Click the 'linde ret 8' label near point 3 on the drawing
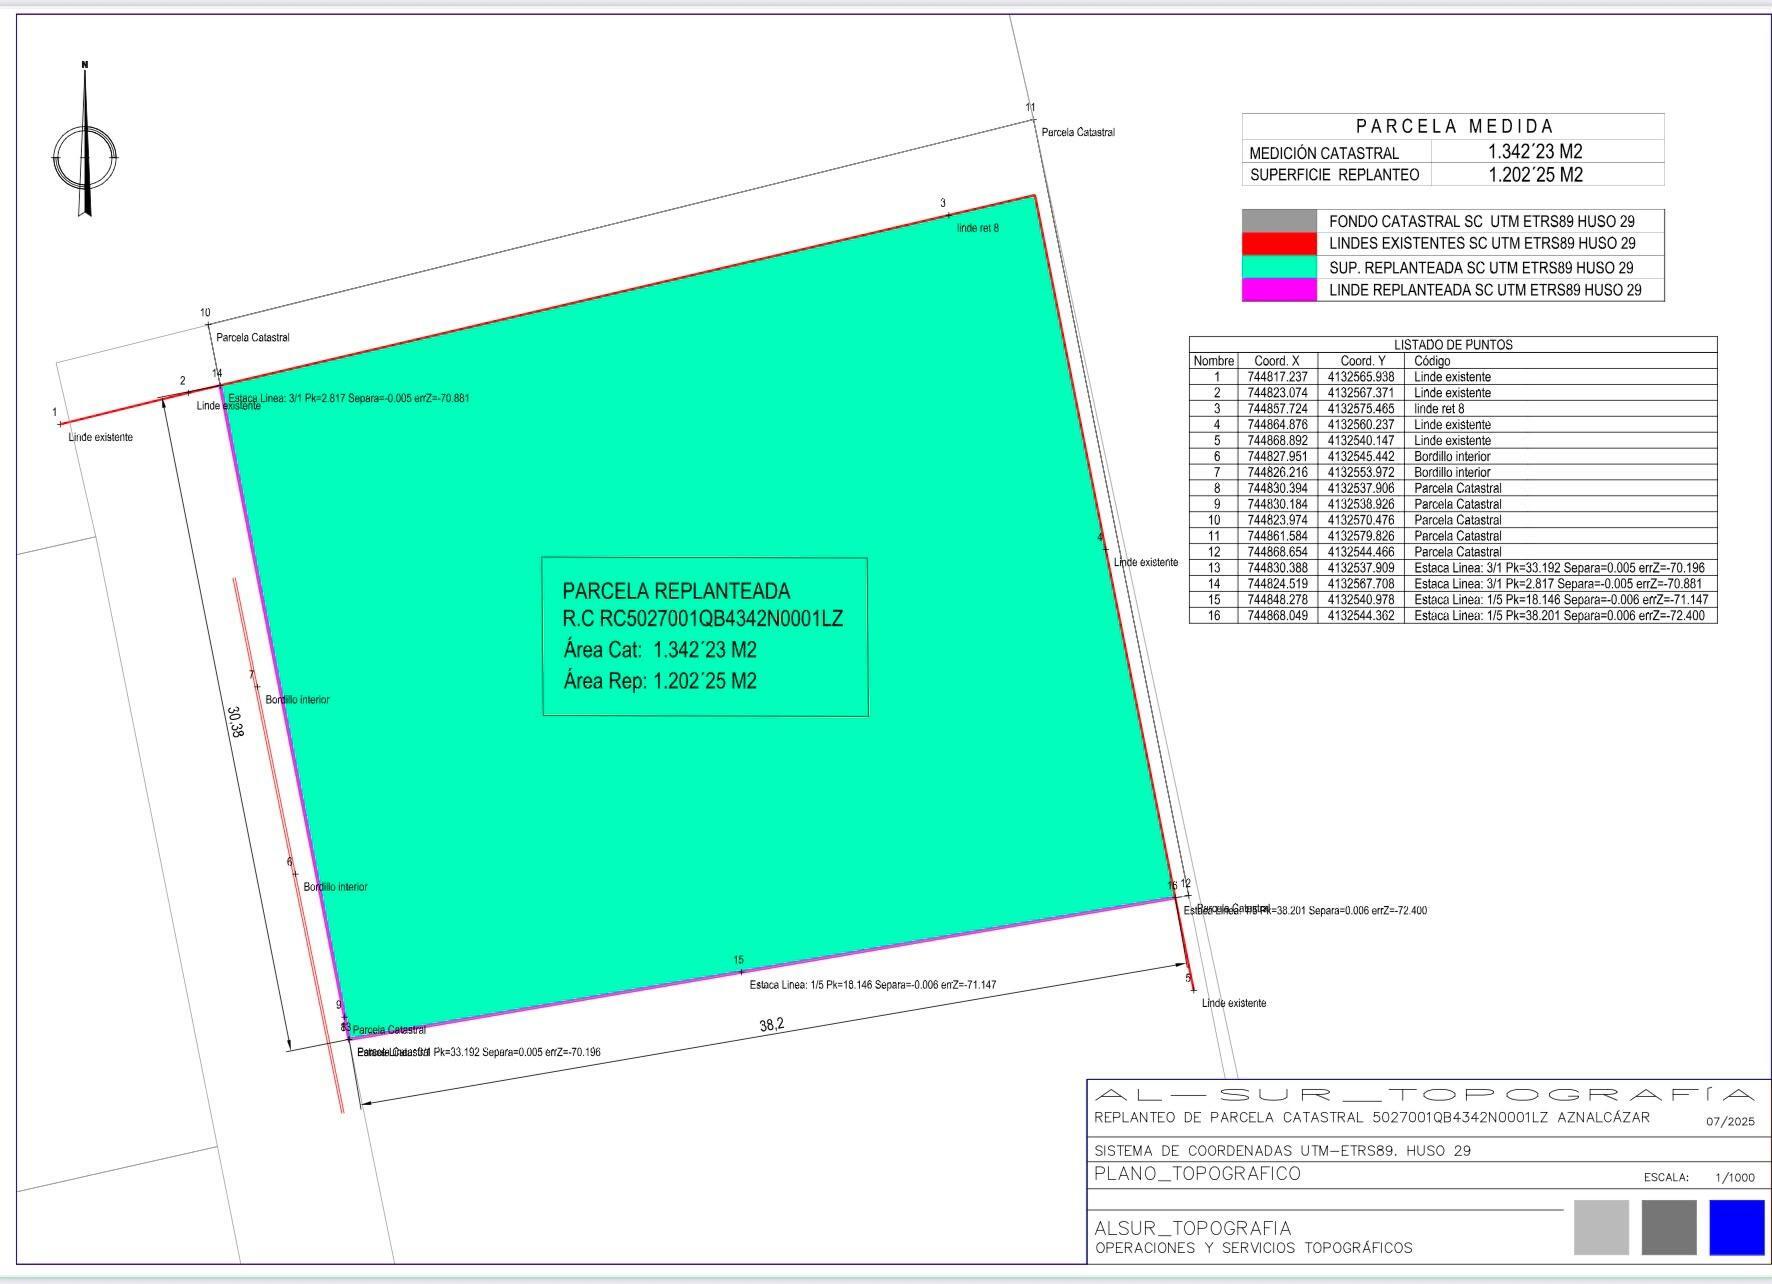Screen dimensions: 1772x1284 point(977,228)
